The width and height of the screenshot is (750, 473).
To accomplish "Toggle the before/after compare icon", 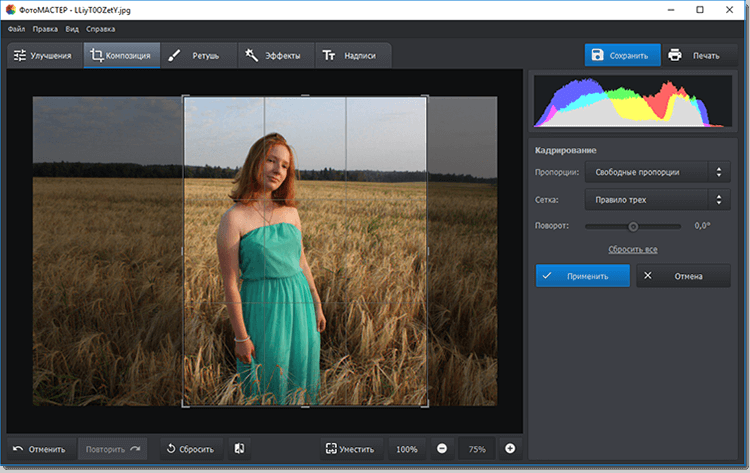I will coord(240,449).
